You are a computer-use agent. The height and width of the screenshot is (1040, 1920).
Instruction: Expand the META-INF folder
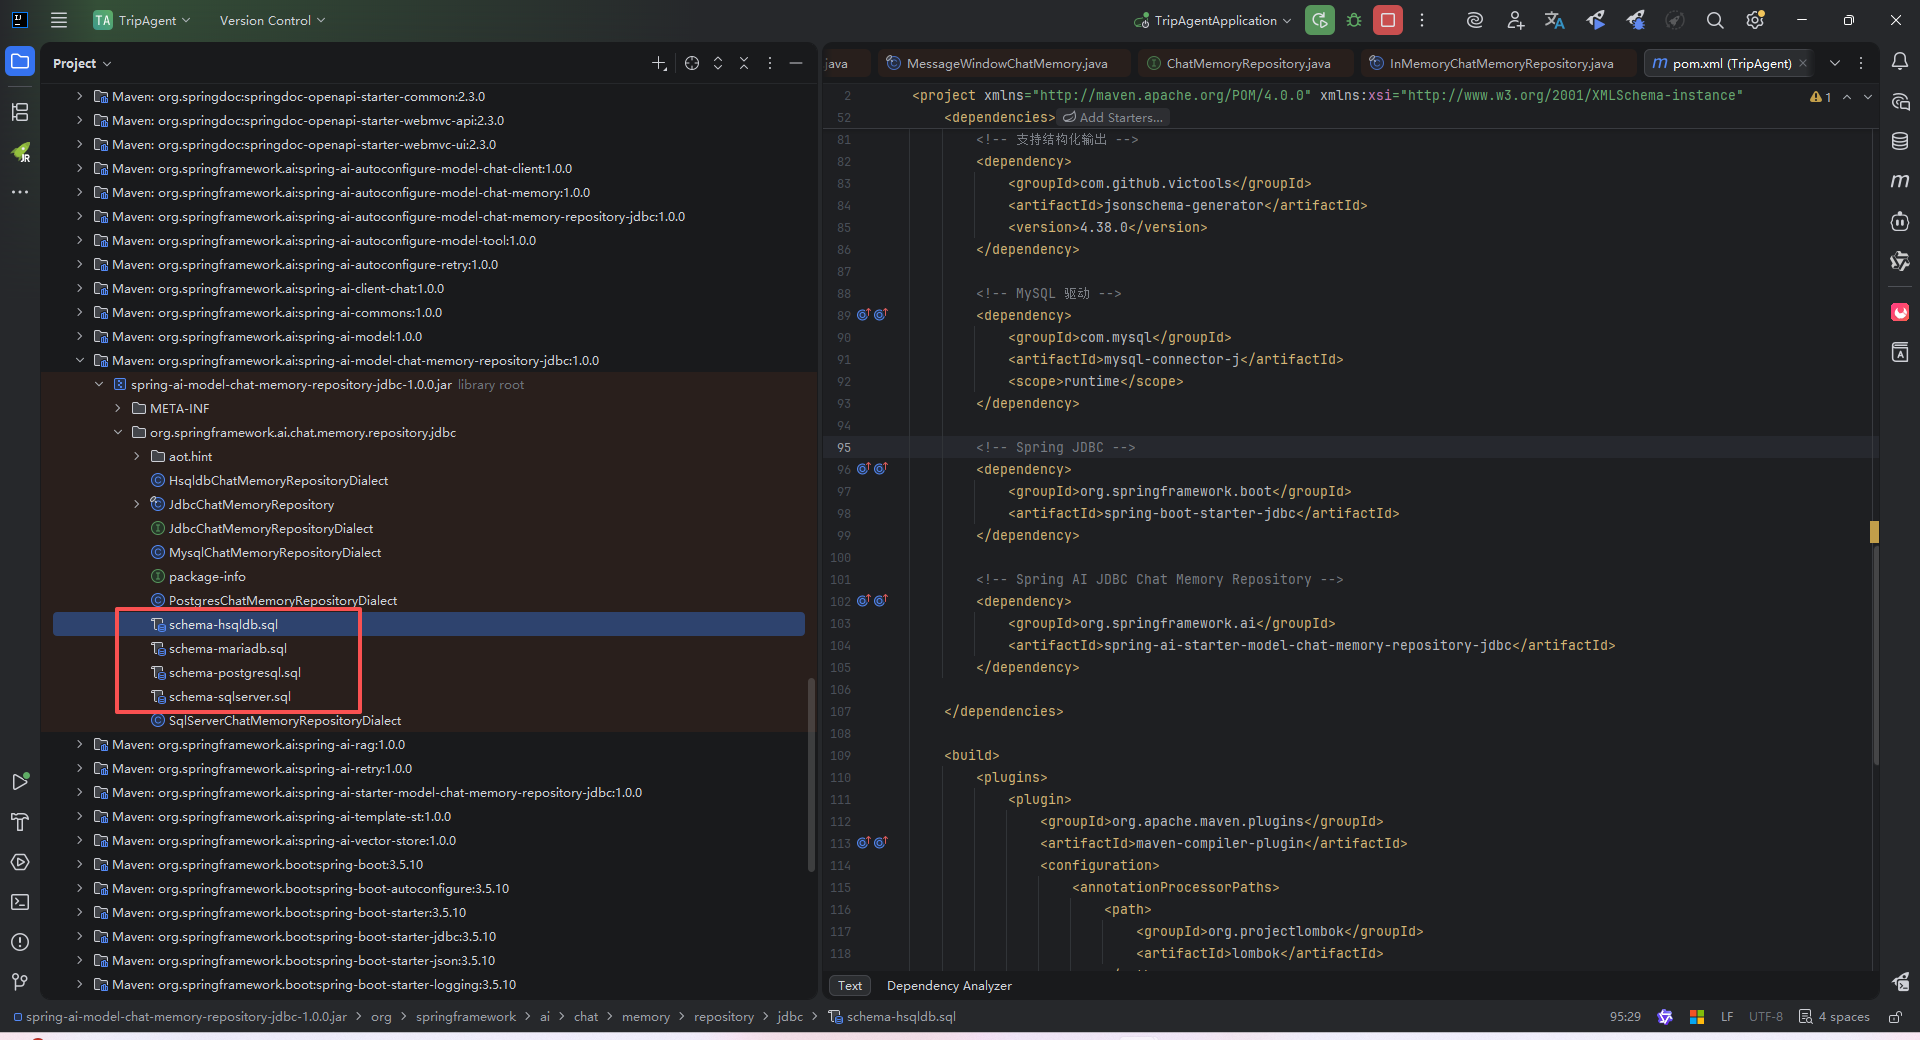[118, 409]
